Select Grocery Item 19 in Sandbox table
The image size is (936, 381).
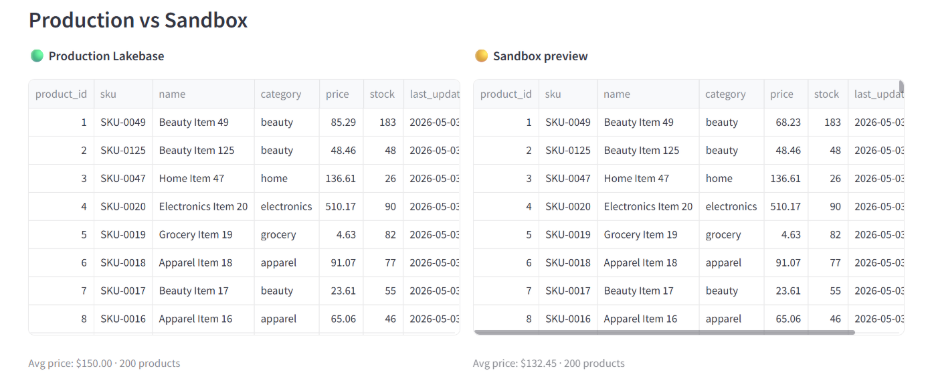pos(648,235)
